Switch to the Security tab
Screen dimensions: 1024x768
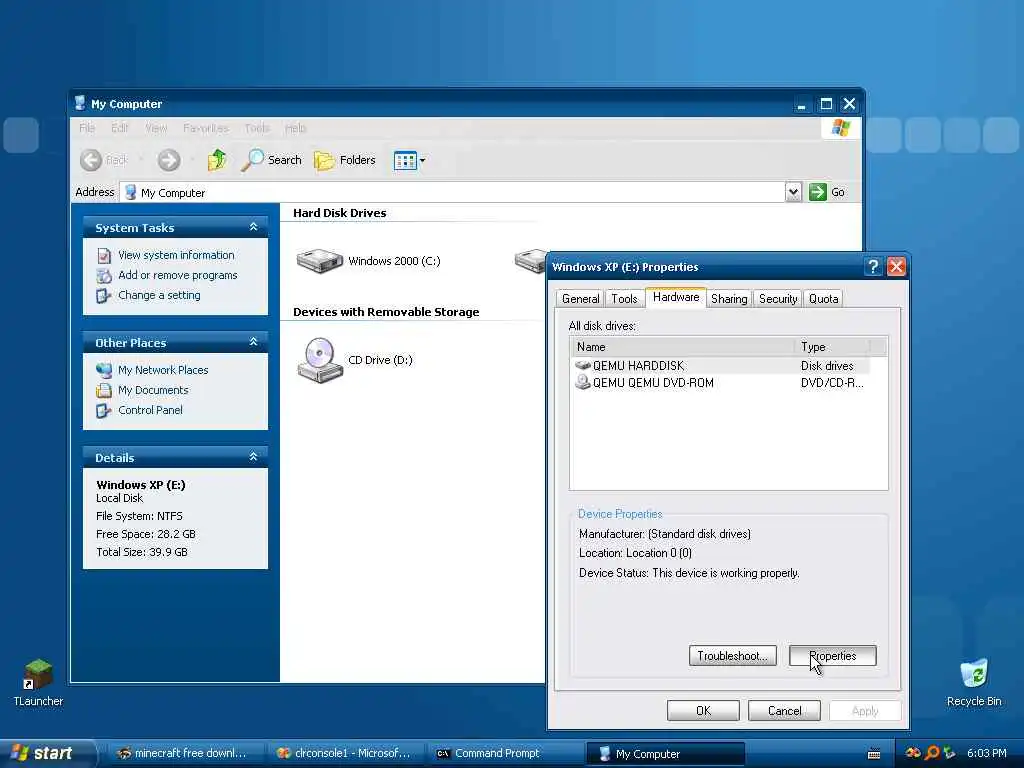tap(777, 298)
